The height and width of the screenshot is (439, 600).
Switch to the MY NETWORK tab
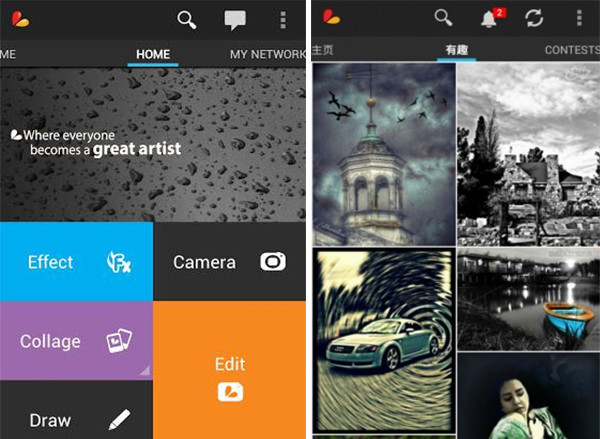pyautogui.click(x=266, y=54)
